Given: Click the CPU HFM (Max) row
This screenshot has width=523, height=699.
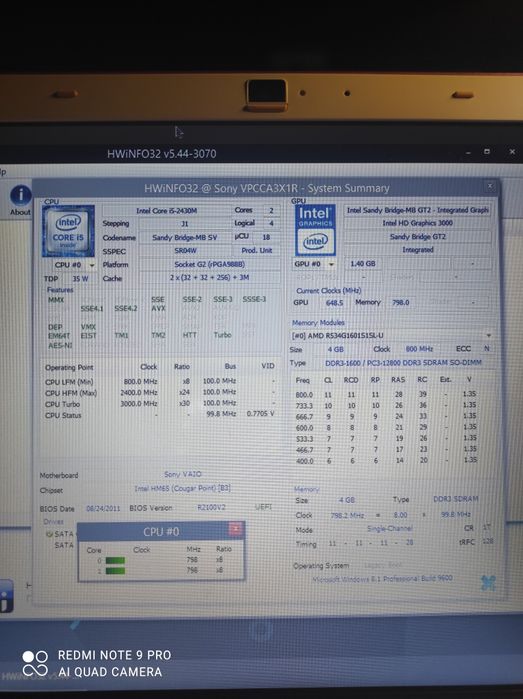Looking at the screenshot, I should click(x=161, y=392).
